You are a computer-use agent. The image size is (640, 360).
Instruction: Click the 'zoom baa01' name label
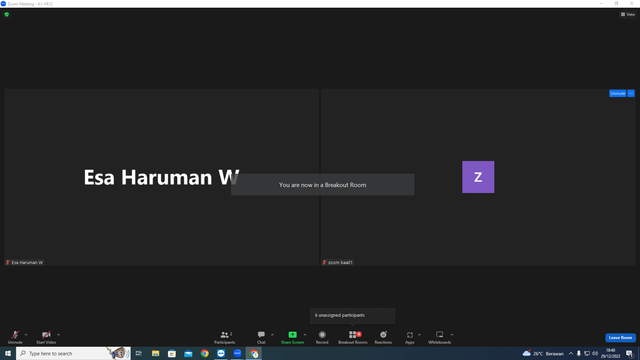[340, 262]
